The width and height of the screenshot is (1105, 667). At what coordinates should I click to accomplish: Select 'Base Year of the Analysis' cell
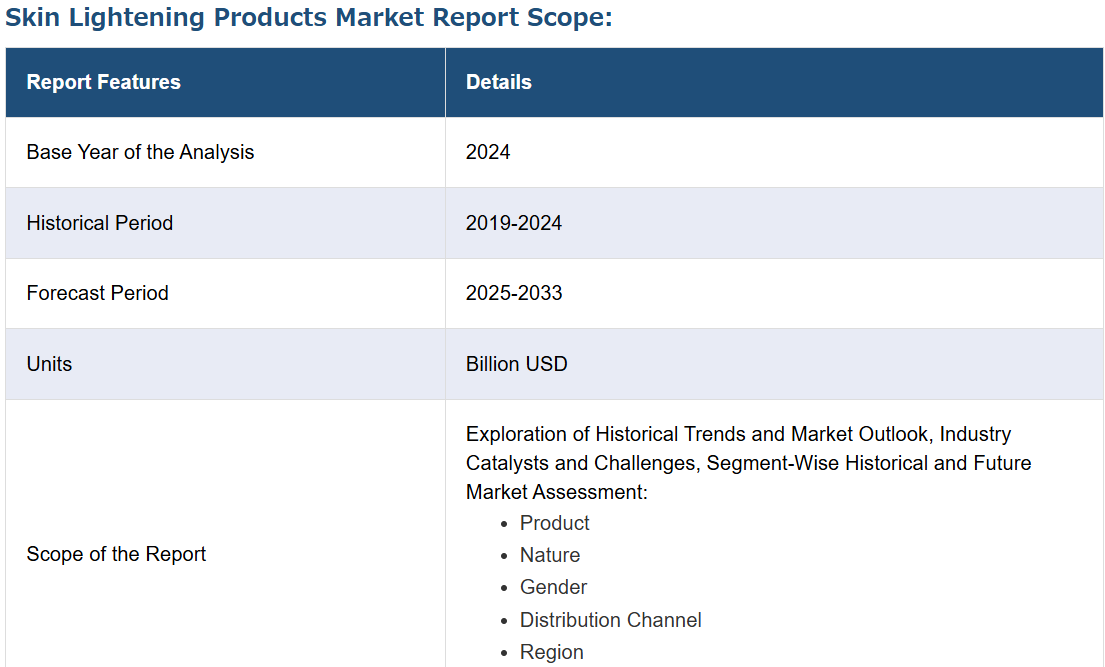pos(226,152)
